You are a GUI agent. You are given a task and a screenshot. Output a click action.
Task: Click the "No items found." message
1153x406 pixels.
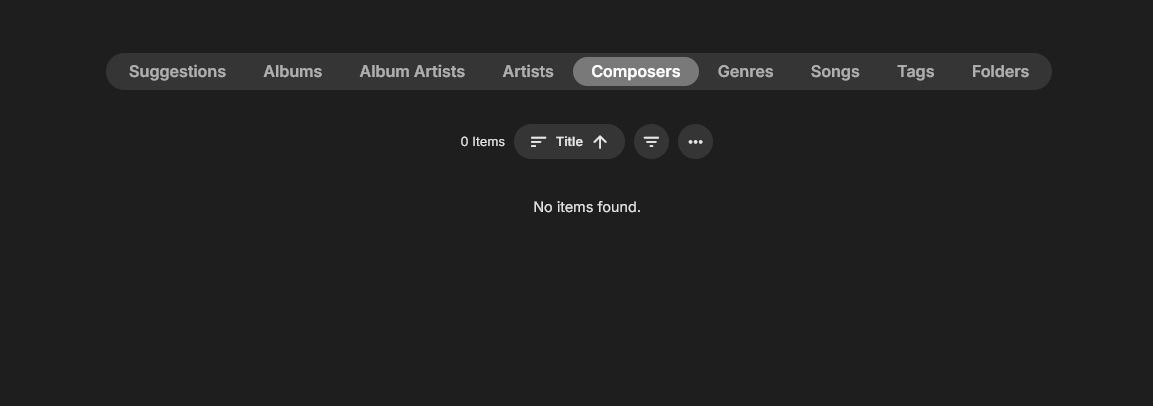pos(587,207)
